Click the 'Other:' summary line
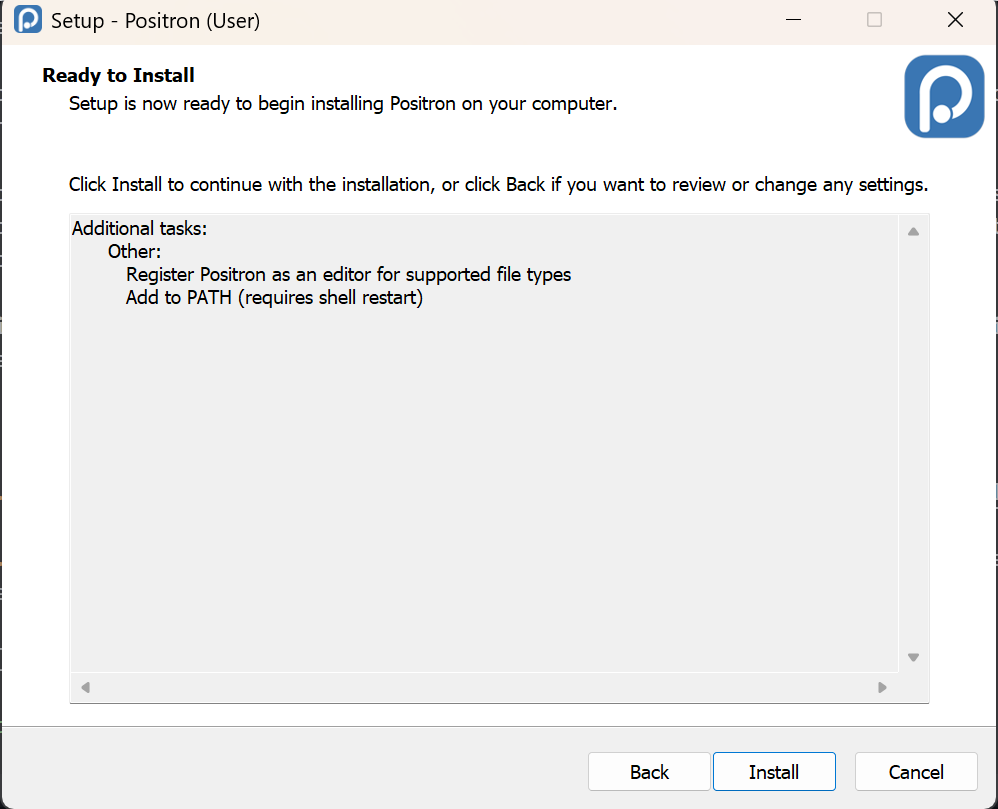998x809 pixels. pyautogui.click(x=134, y=252)
